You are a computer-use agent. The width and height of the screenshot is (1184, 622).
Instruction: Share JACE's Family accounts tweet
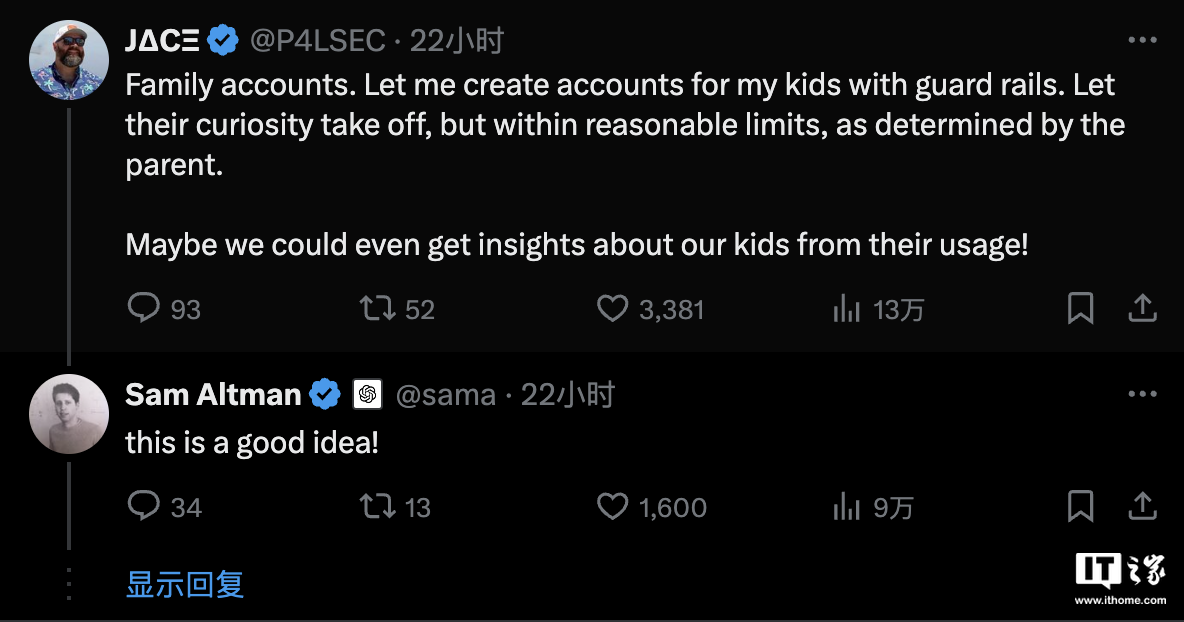click(1142, 308)
